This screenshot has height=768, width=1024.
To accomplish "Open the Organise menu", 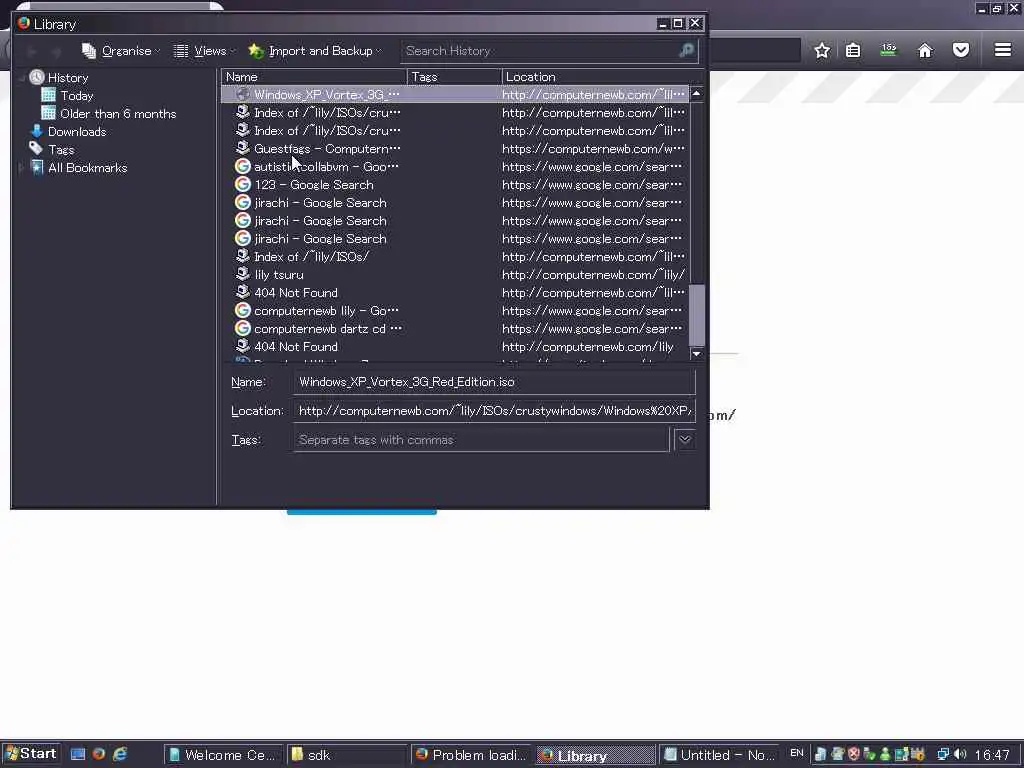I will pos(121,51).
